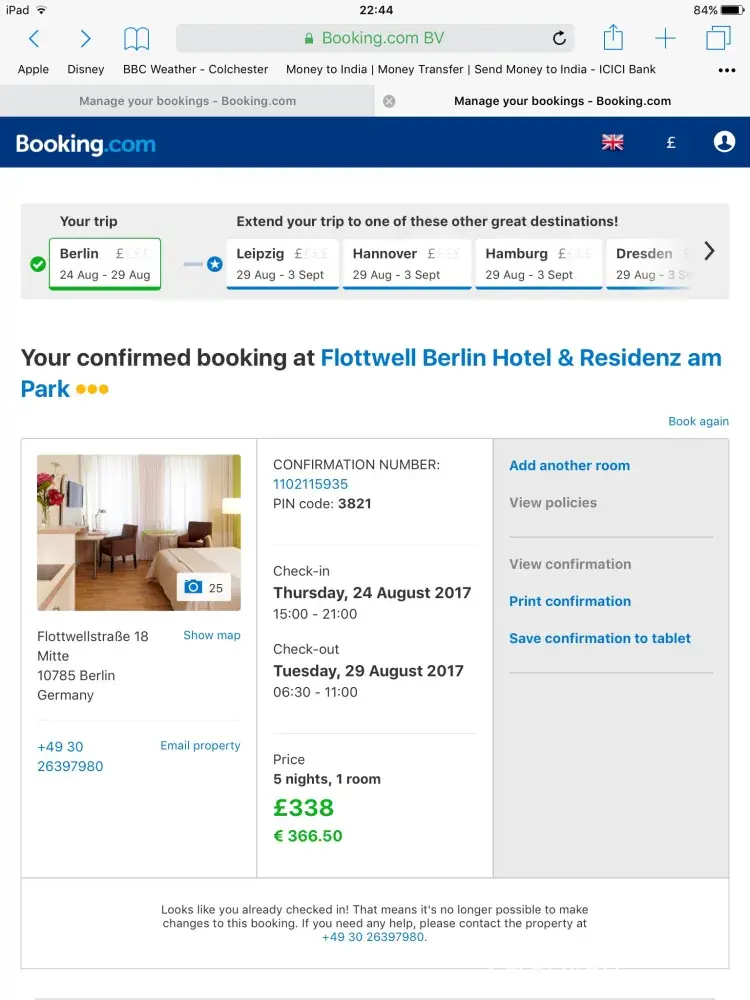Add new tab with plus icon

click(665, 39)
